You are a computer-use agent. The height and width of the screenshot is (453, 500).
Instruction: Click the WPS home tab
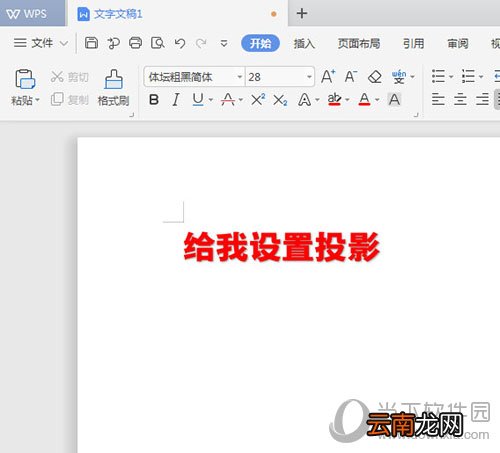[x=33, y=13]
